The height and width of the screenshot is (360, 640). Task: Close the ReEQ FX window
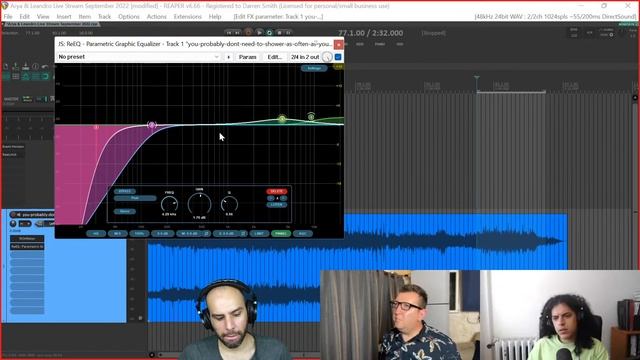click(x=338, y=44)
